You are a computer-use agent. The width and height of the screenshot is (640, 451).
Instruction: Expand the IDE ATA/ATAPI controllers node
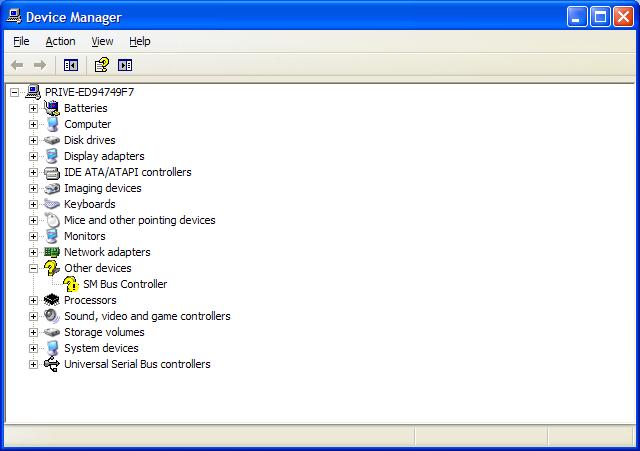[x=33, y=172]
